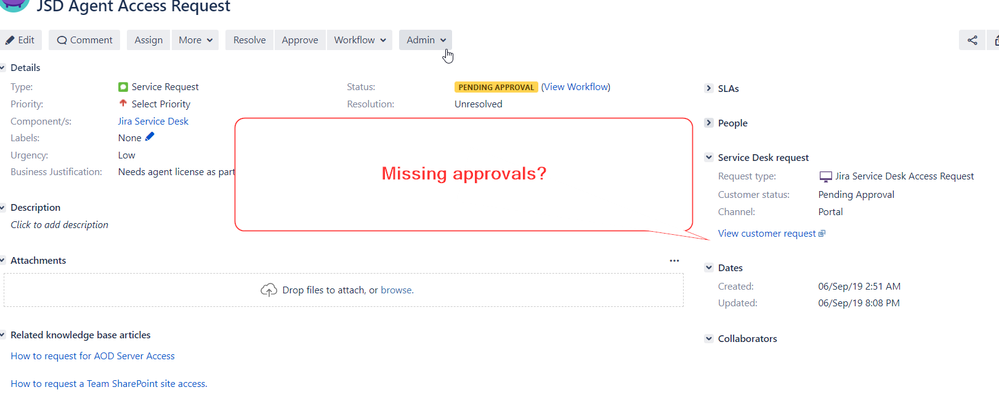Open the Workflow dropdown
Image resolution: width=999 pixels, height=397 pixels.
tap(359, 40)
